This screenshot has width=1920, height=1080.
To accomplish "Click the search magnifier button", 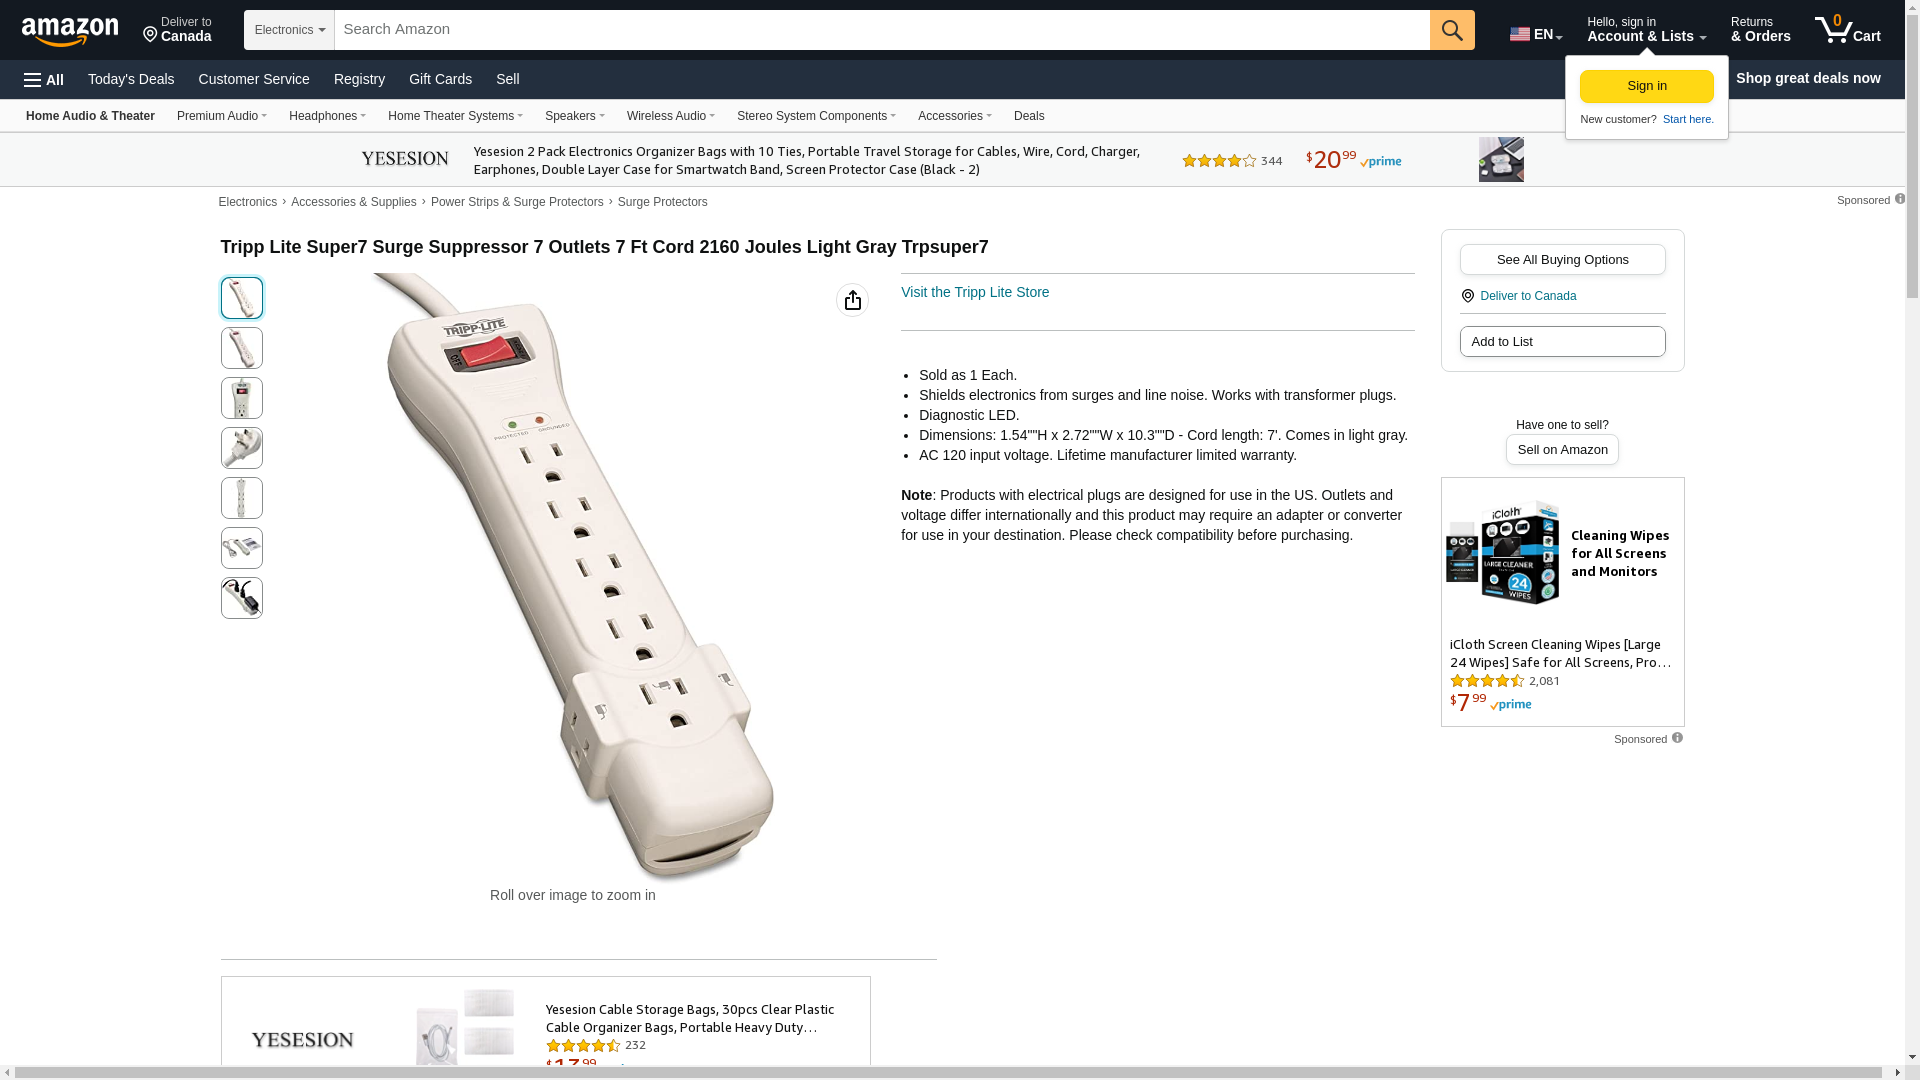I will tap(1452, 30).
